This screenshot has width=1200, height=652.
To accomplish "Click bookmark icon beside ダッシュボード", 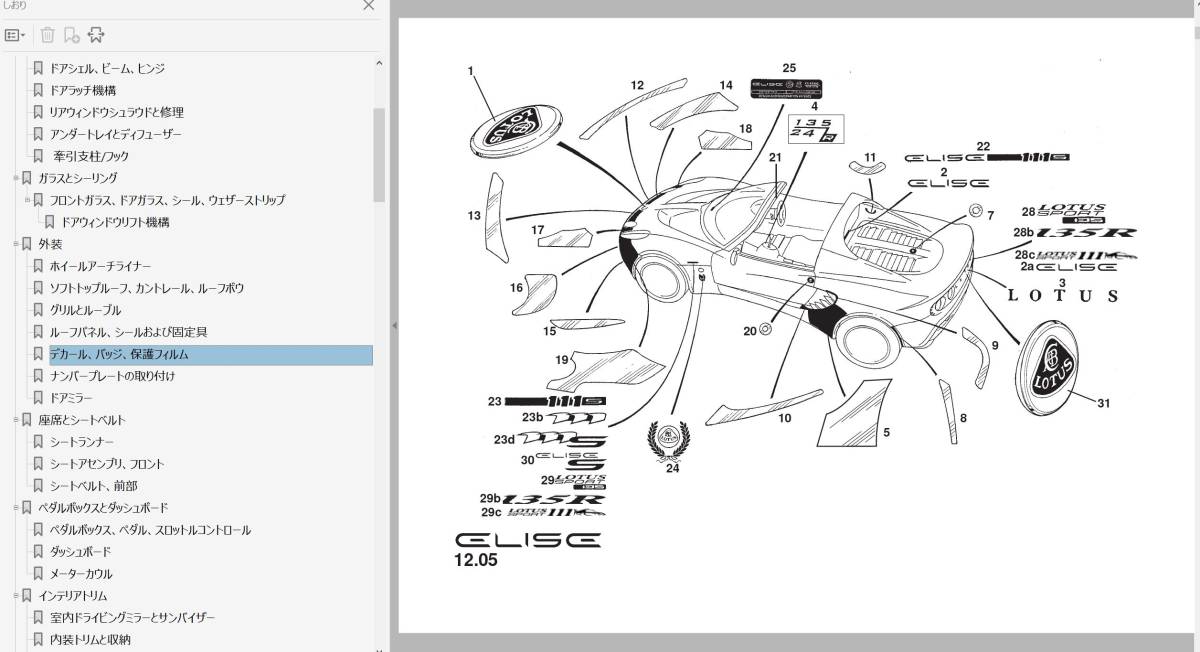I will pyautogui.click(x=38, y=553).
